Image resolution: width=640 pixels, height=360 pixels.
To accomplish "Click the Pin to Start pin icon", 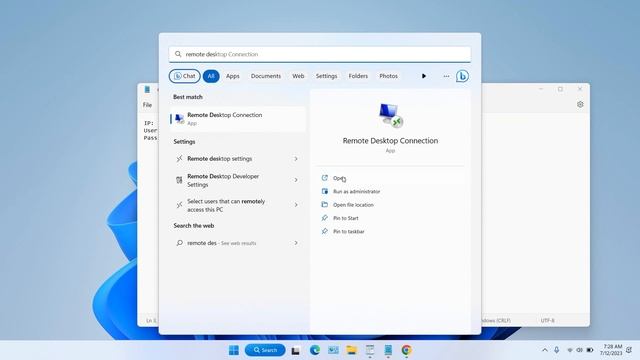I will [325, 218].
